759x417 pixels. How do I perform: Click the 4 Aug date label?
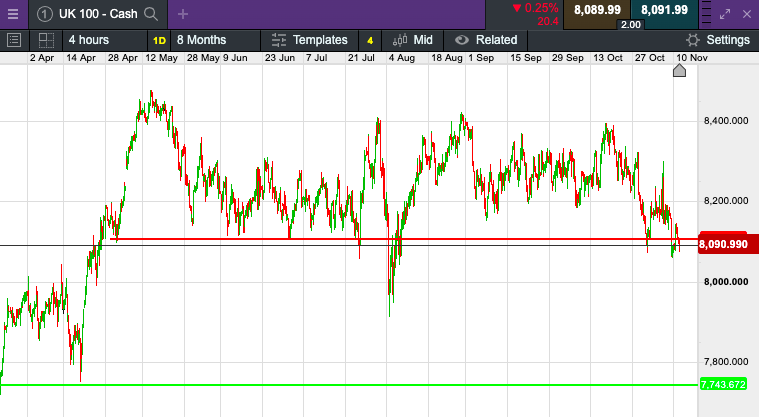[x=402, y=58]
